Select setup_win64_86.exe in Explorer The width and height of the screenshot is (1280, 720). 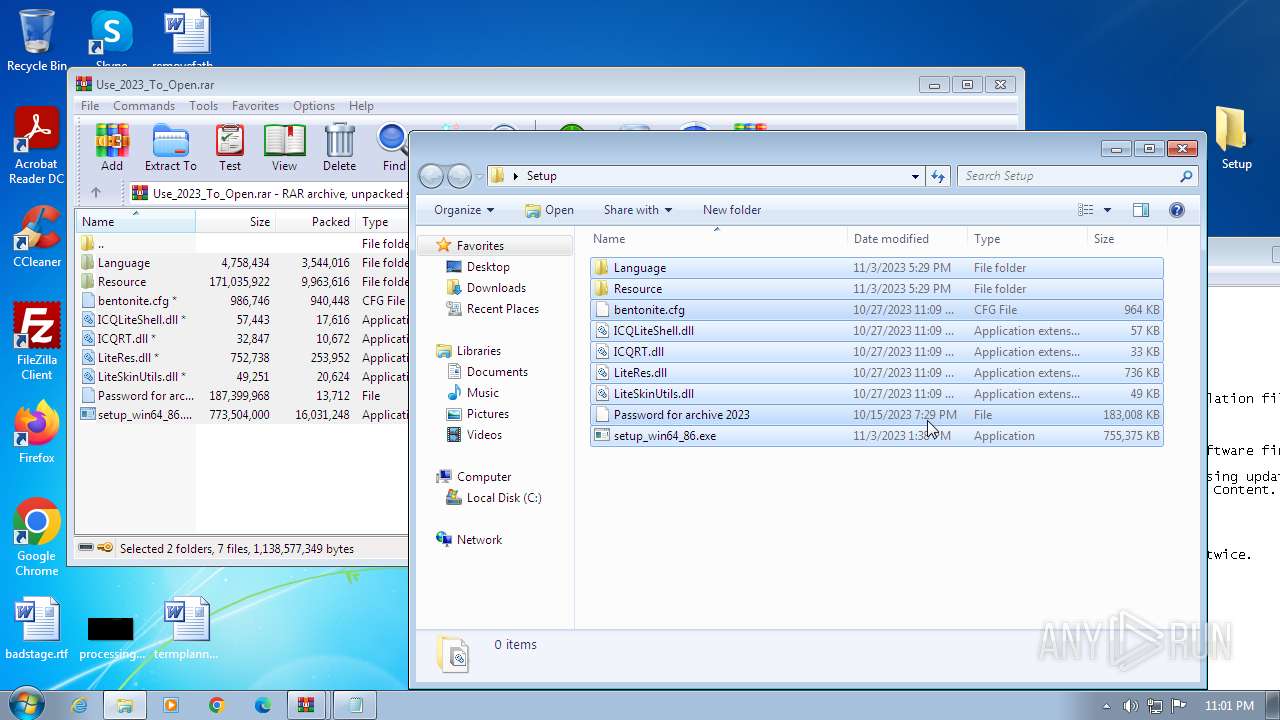click(876, 436)
